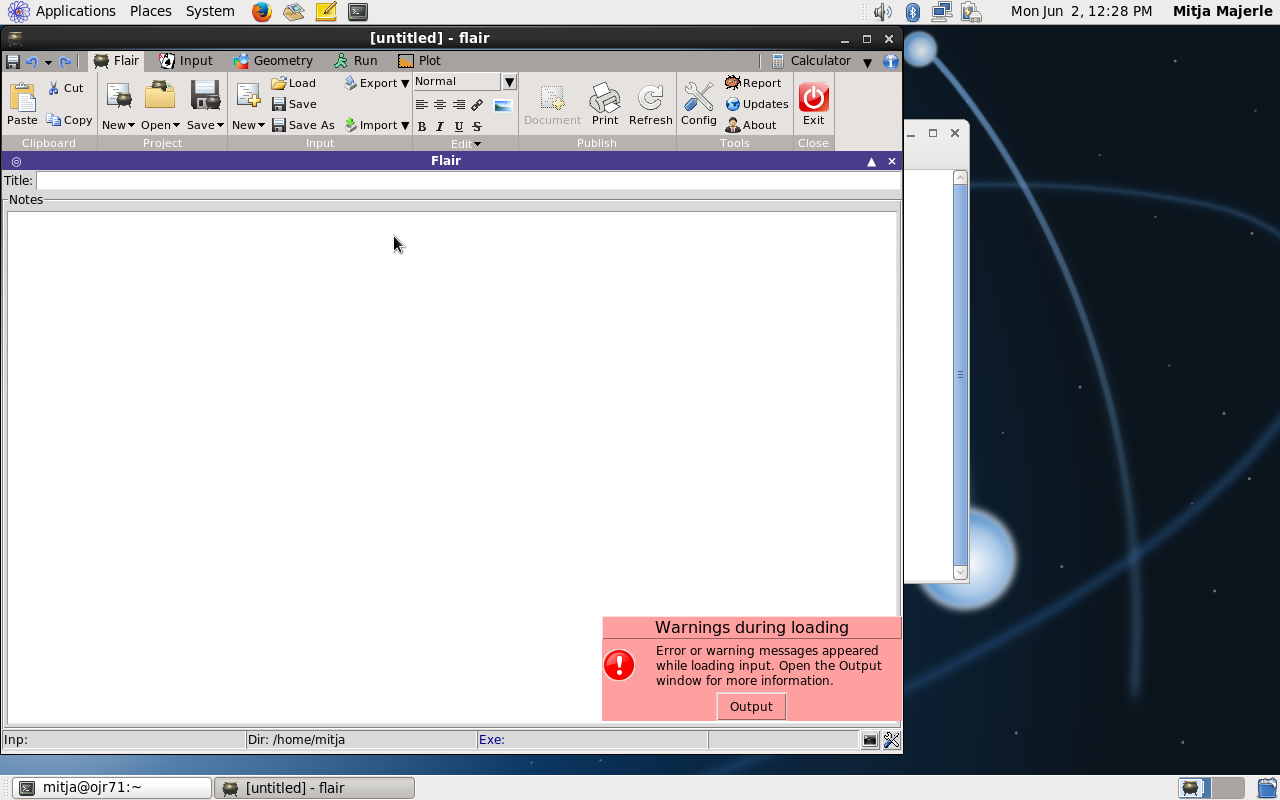Screen dimensions: 1280x800
Task: Click the terminal icon in the status bar
Action: tap(870, 740)
